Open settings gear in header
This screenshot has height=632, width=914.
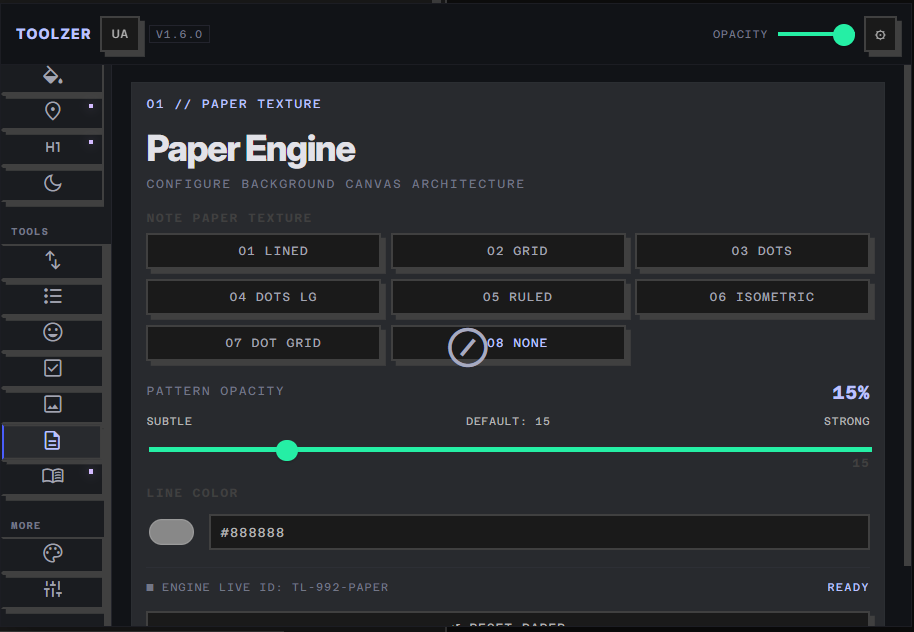click(x=880, y=35)
